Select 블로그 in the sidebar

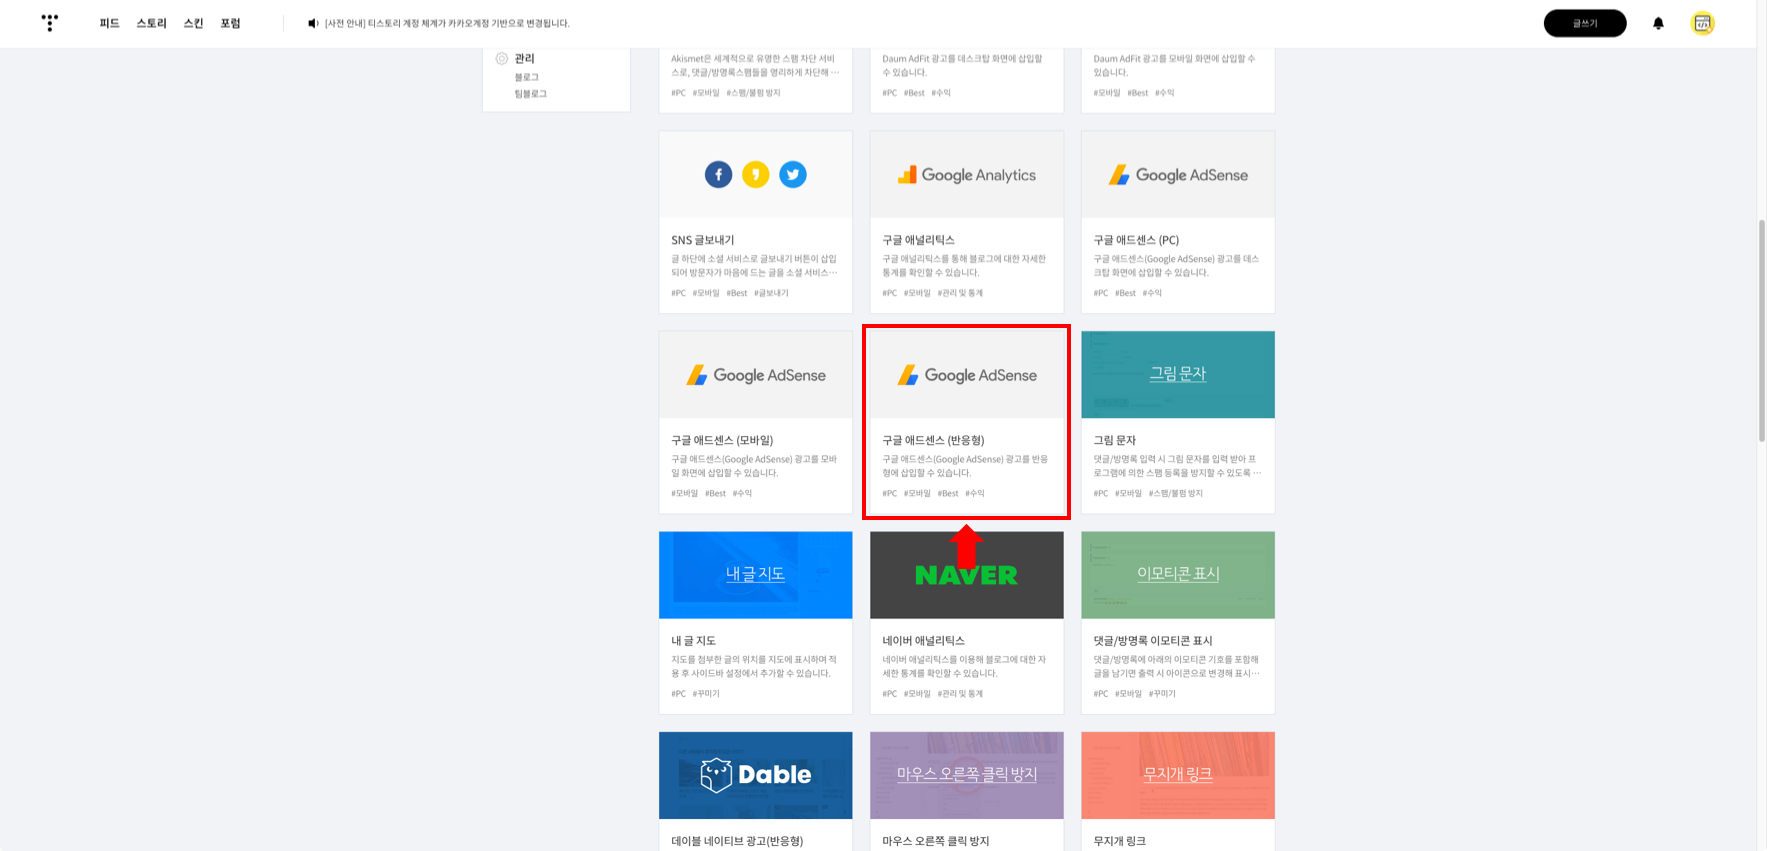pos(526,77)
